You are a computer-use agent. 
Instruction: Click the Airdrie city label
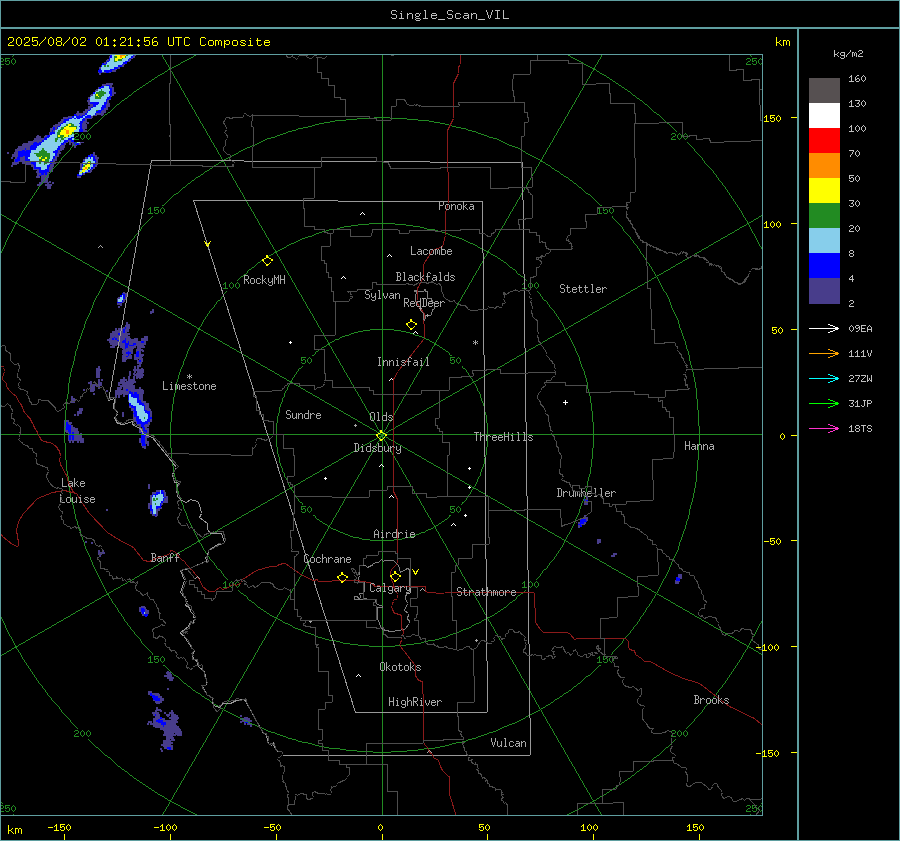(394, 534)
